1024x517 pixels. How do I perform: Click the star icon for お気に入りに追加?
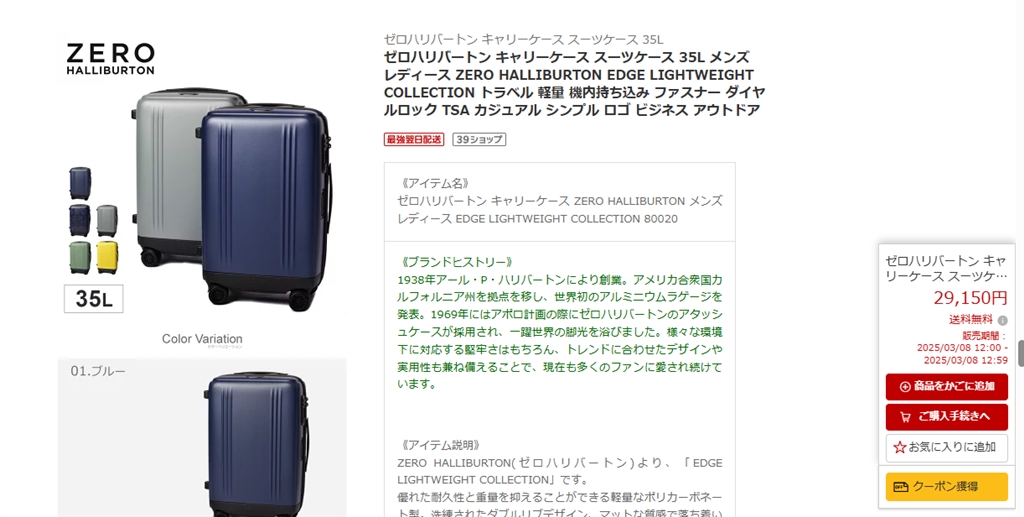pos(899,447)
